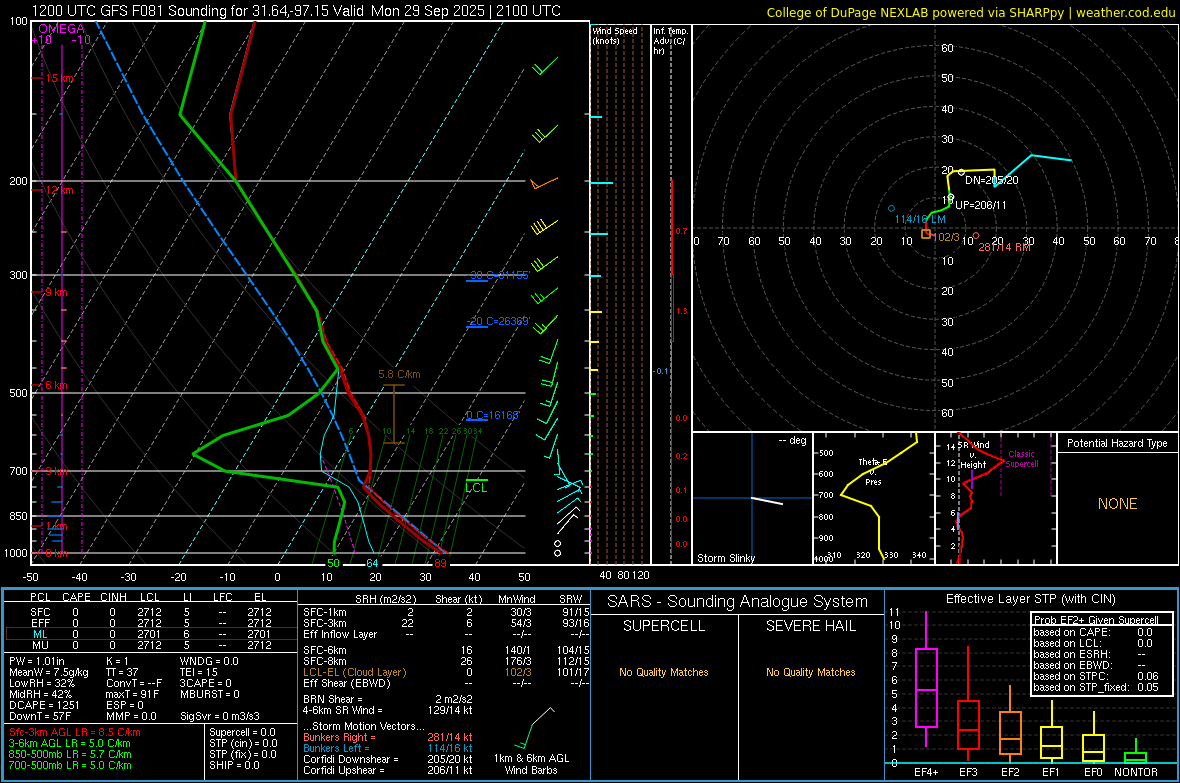
Task: Click the -30 C=31155' level label
Action: pos(498,276)
